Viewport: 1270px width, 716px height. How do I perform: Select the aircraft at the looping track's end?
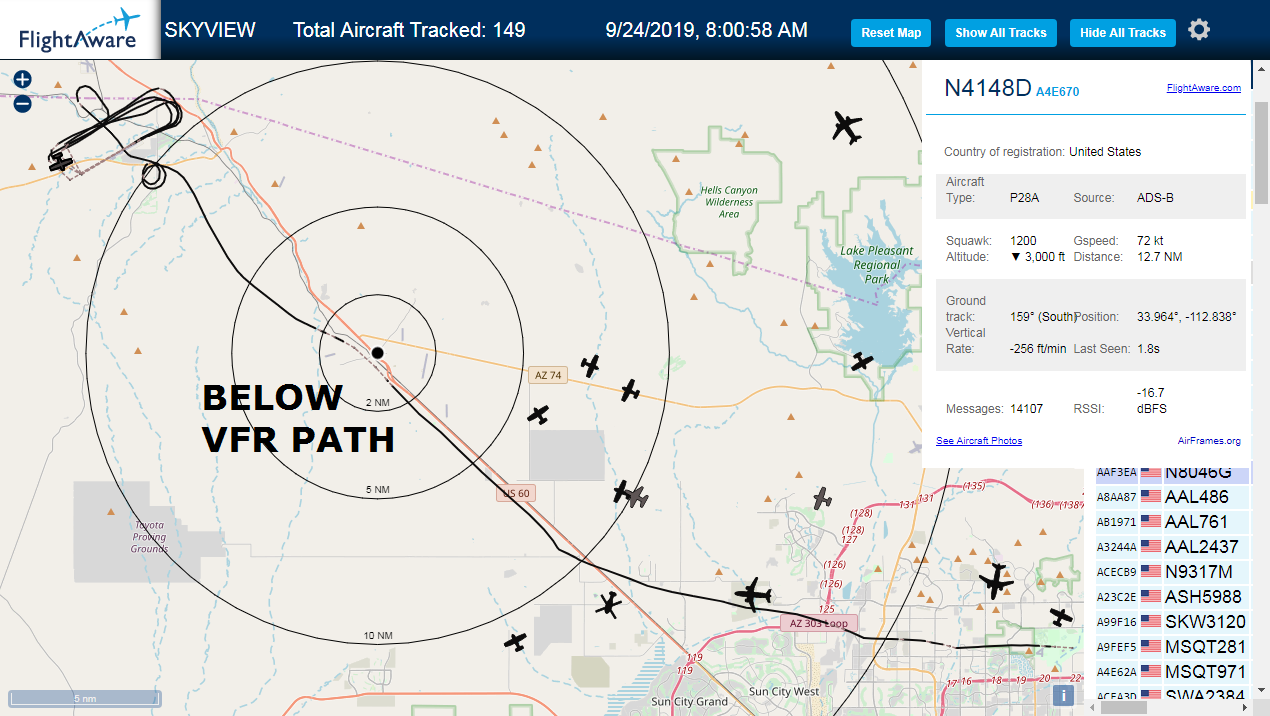[62, 161]
